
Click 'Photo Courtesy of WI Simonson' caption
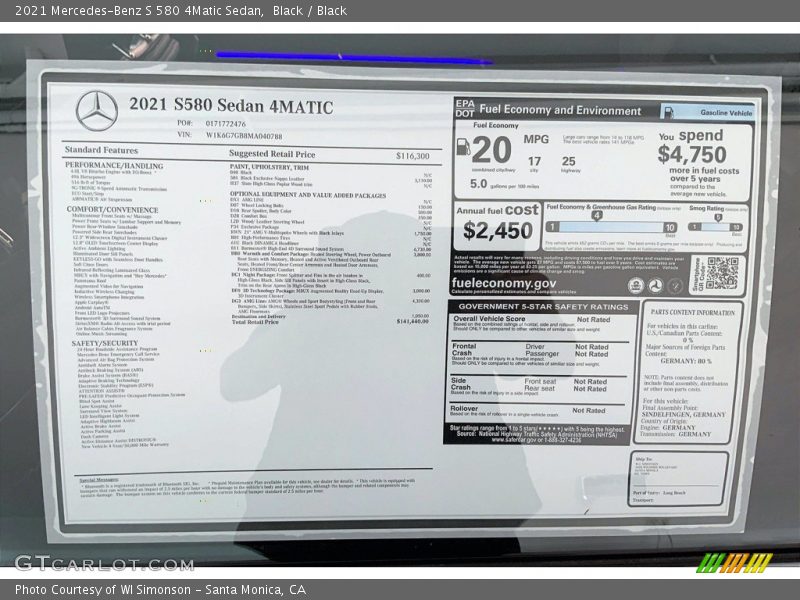103,590
